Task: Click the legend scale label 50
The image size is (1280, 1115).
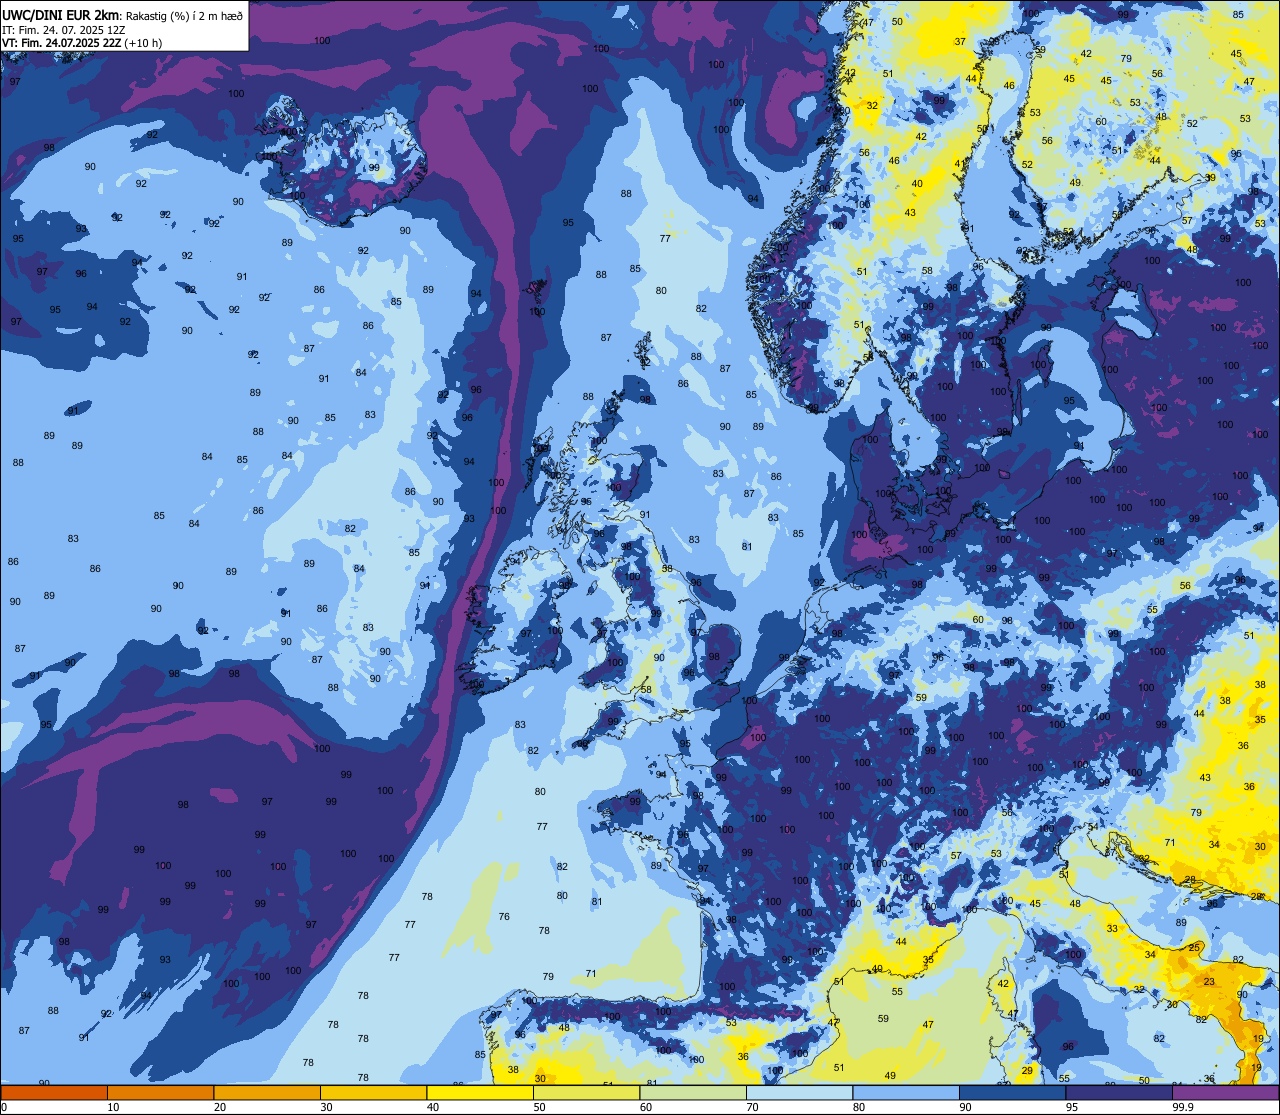Action: (539, 1107)
